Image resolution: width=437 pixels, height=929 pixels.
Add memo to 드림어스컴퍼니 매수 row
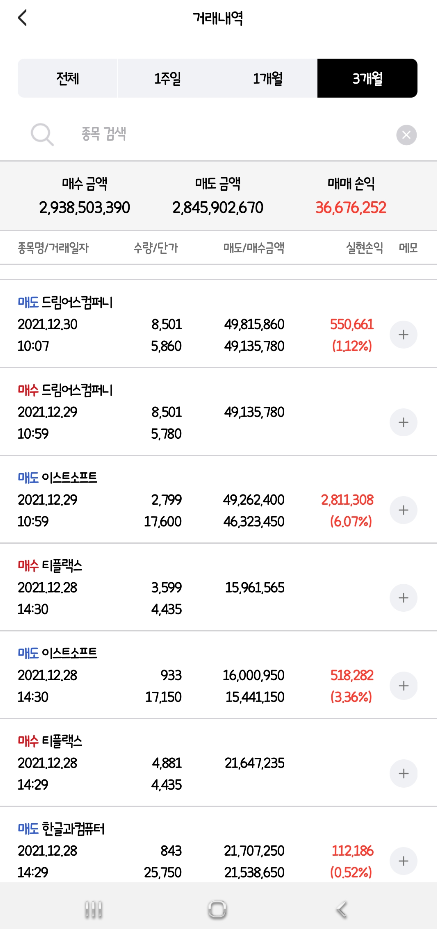click(x=403, y=422)
